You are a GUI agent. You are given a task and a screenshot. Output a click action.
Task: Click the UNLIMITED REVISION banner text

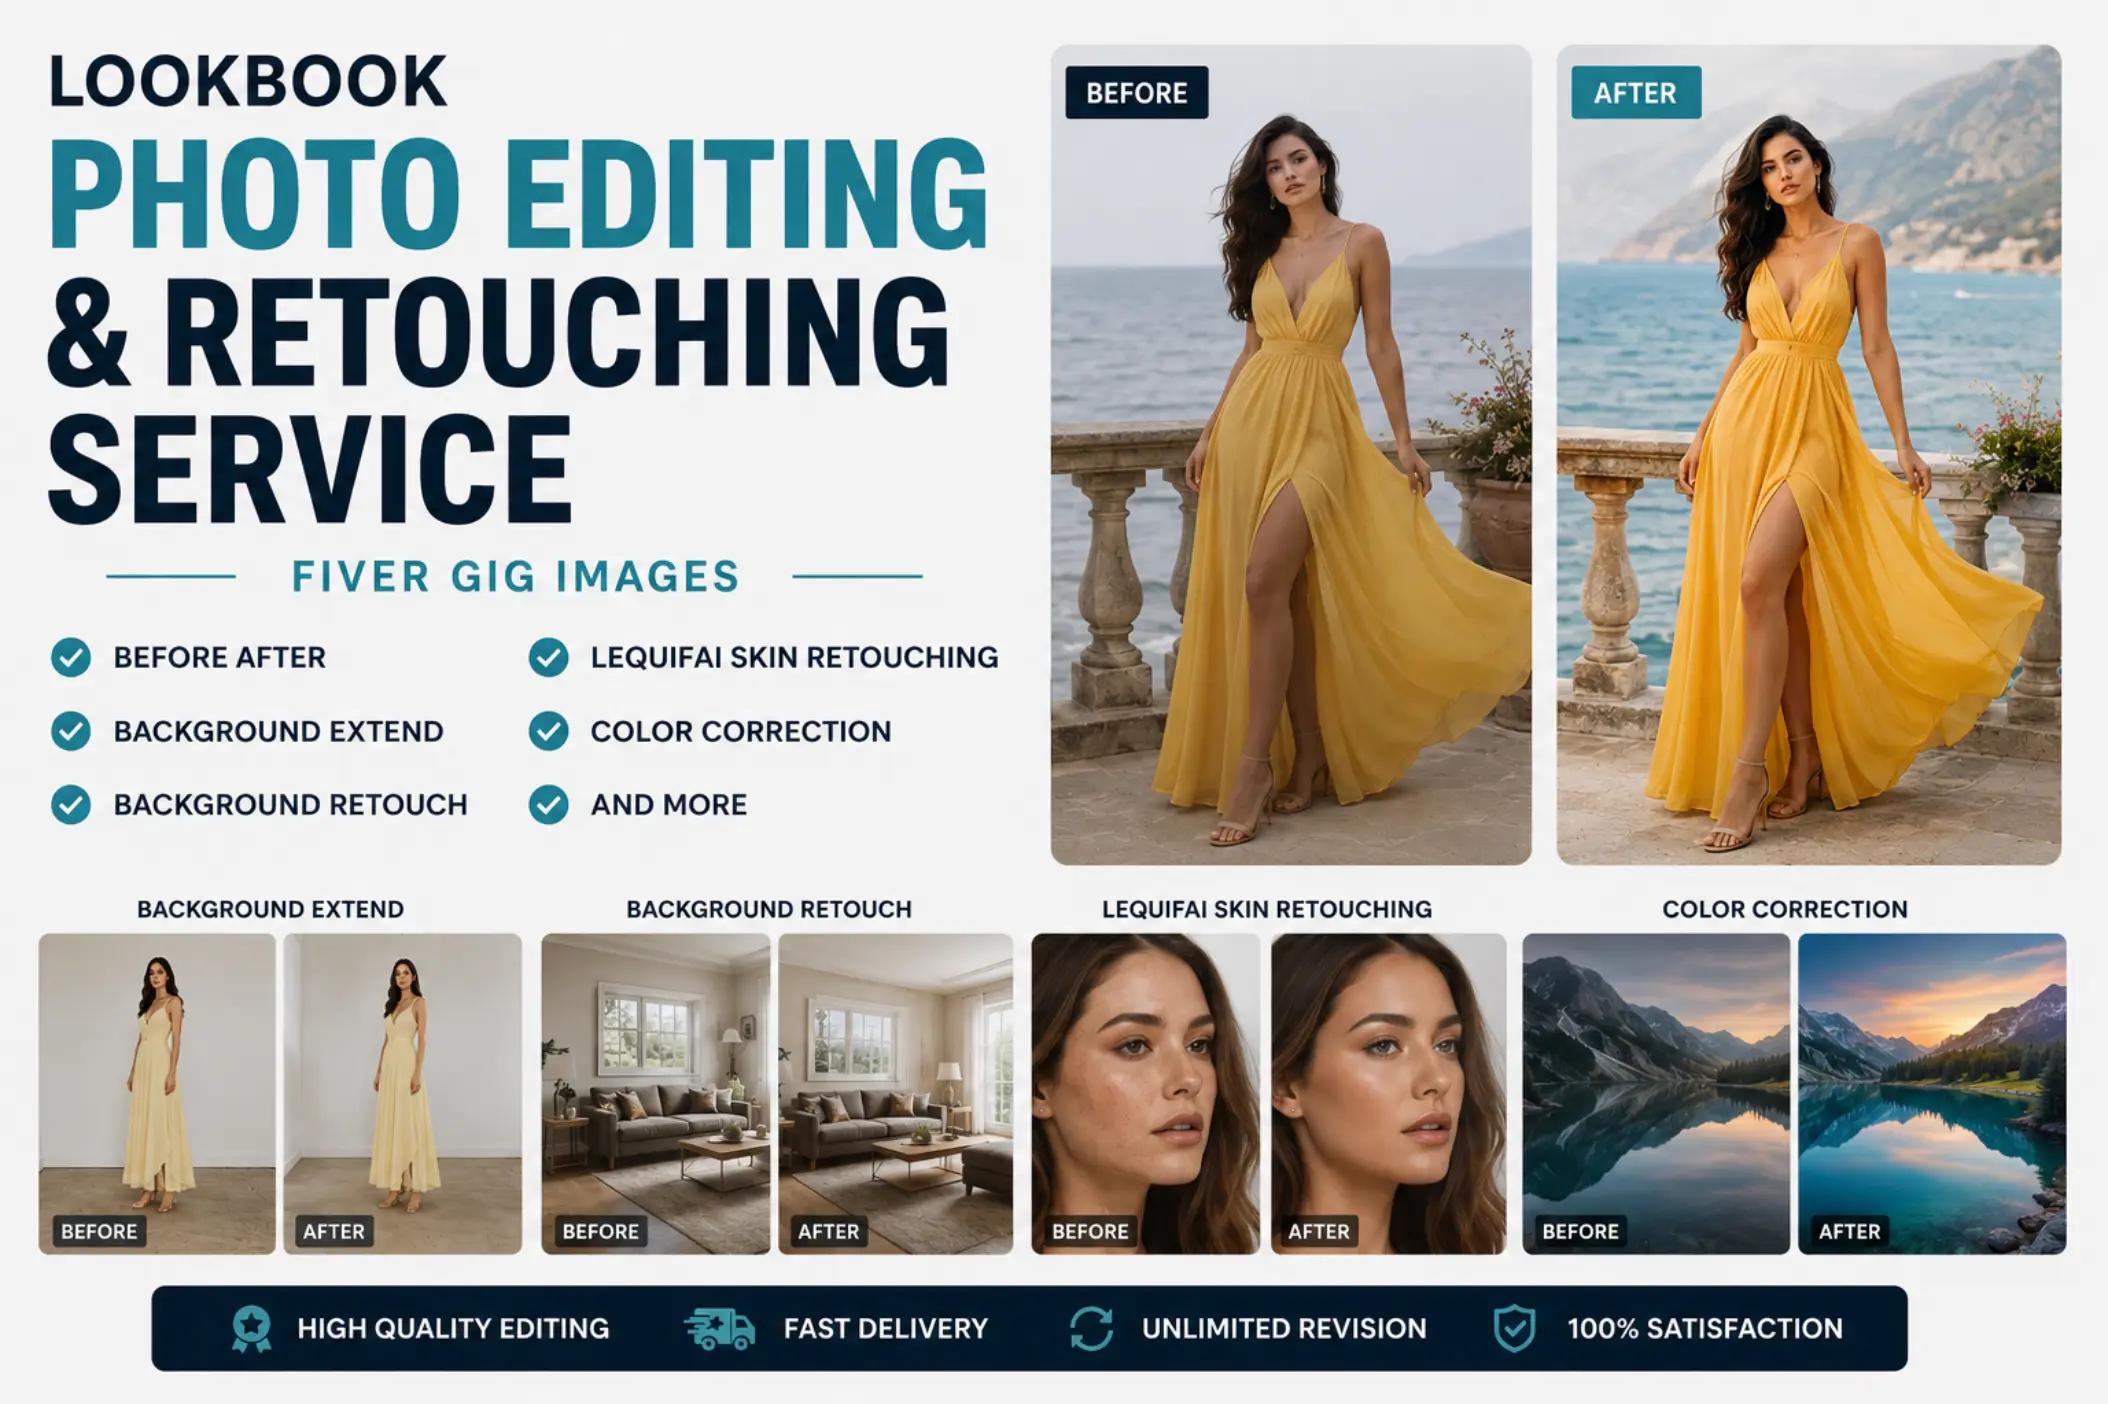pos(1284,1328)
